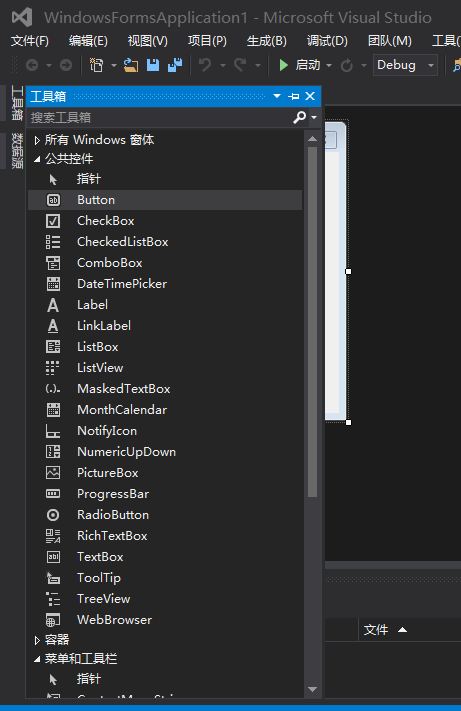Image resolution: width=461 pixels, height=711 pixels.
Task: Open the New Project icon dropdown arrow
Action: 113,66
